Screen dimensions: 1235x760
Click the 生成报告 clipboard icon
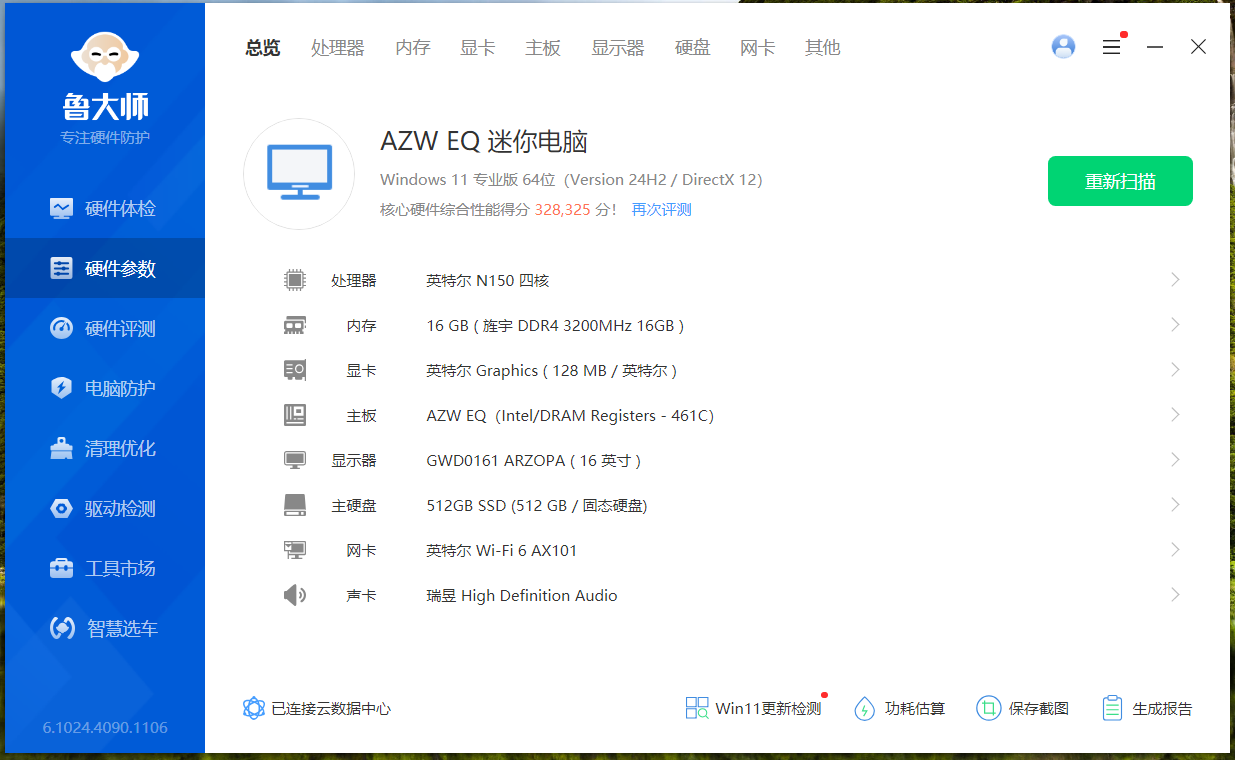coord(1112,708)
